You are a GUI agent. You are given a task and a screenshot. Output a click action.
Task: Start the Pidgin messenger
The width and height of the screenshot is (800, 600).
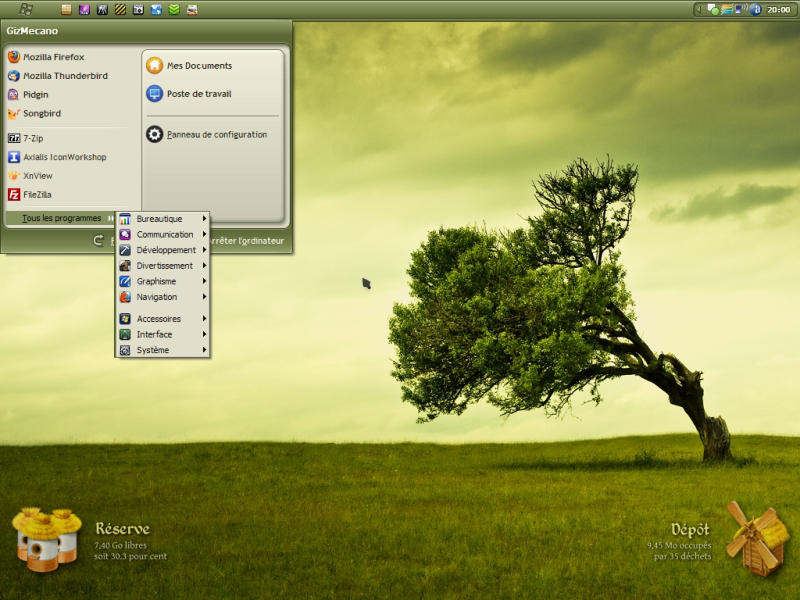28,94
